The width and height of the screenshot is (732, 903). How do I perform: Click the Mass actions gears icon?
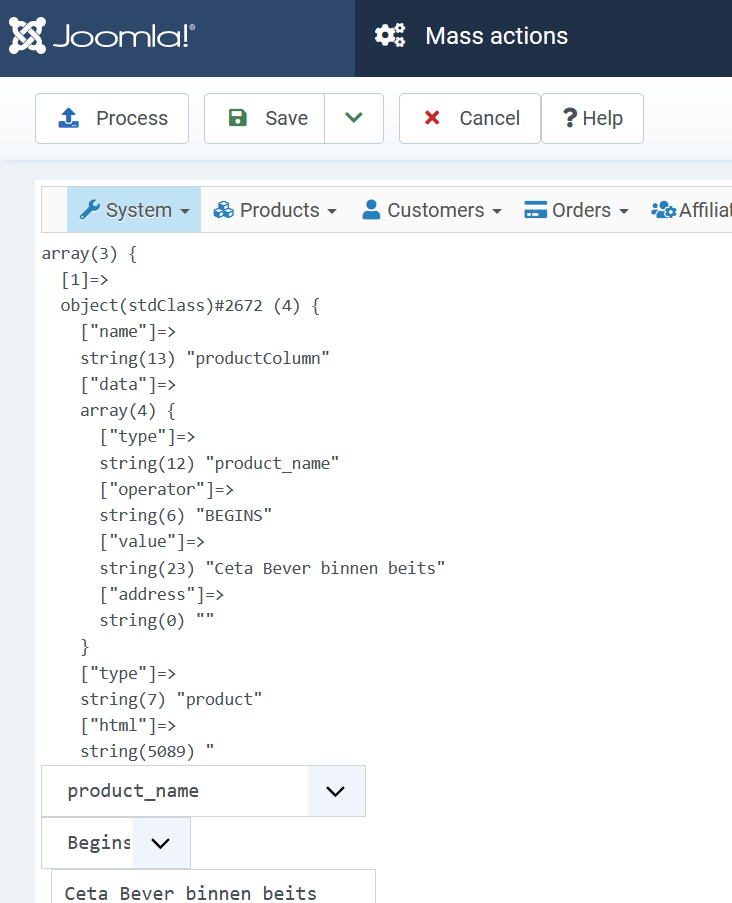pyautogui.click(x=390, y=36)
